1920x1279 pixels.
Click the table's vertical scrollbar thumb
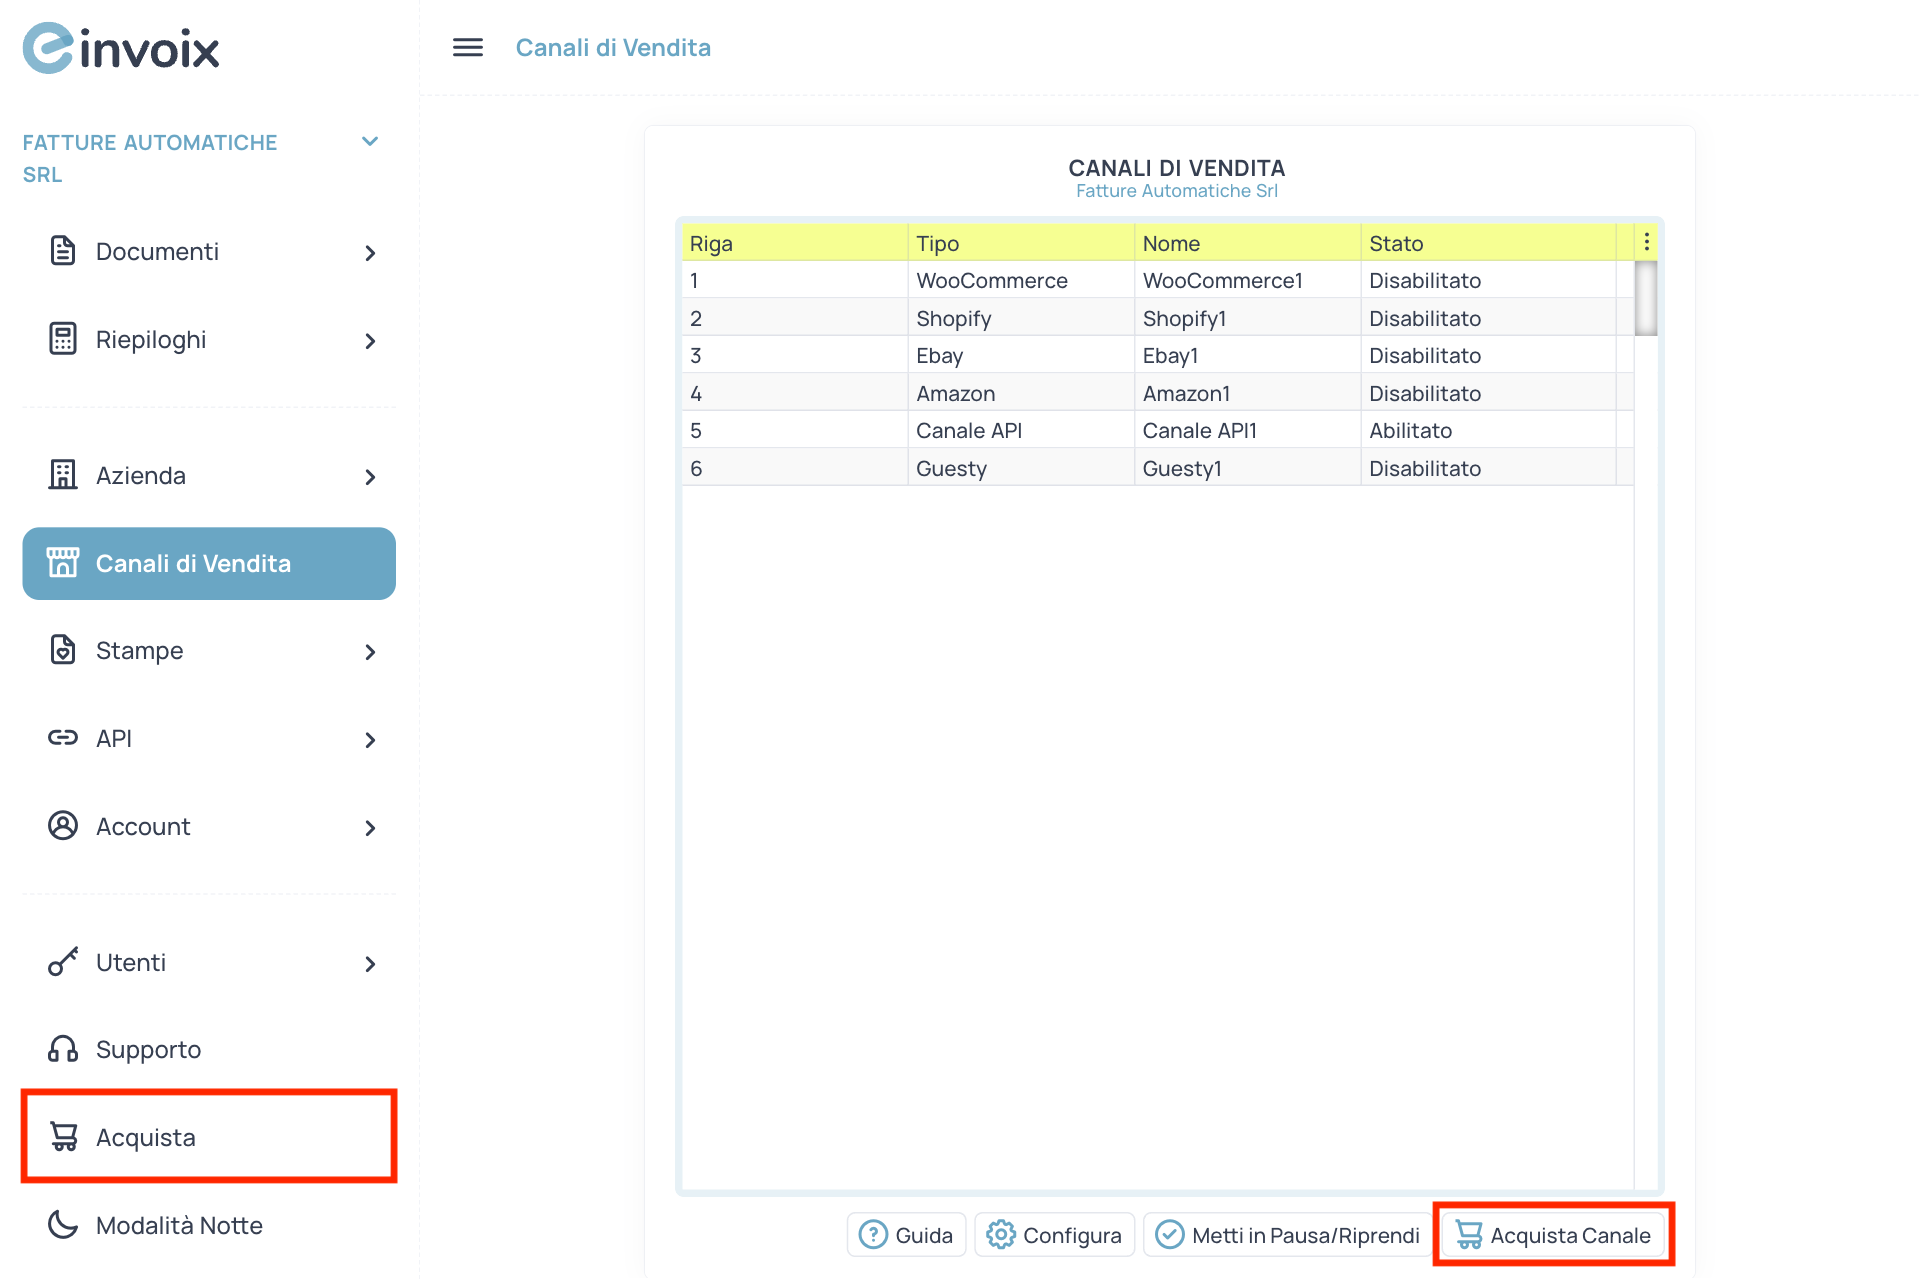pyautogui.click(x=1645, y=298)
